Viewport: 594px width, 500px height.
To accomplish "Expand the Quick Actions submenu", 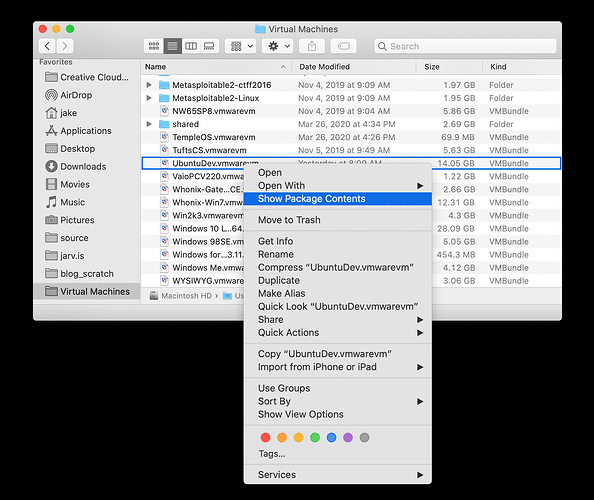I will 338,333.
